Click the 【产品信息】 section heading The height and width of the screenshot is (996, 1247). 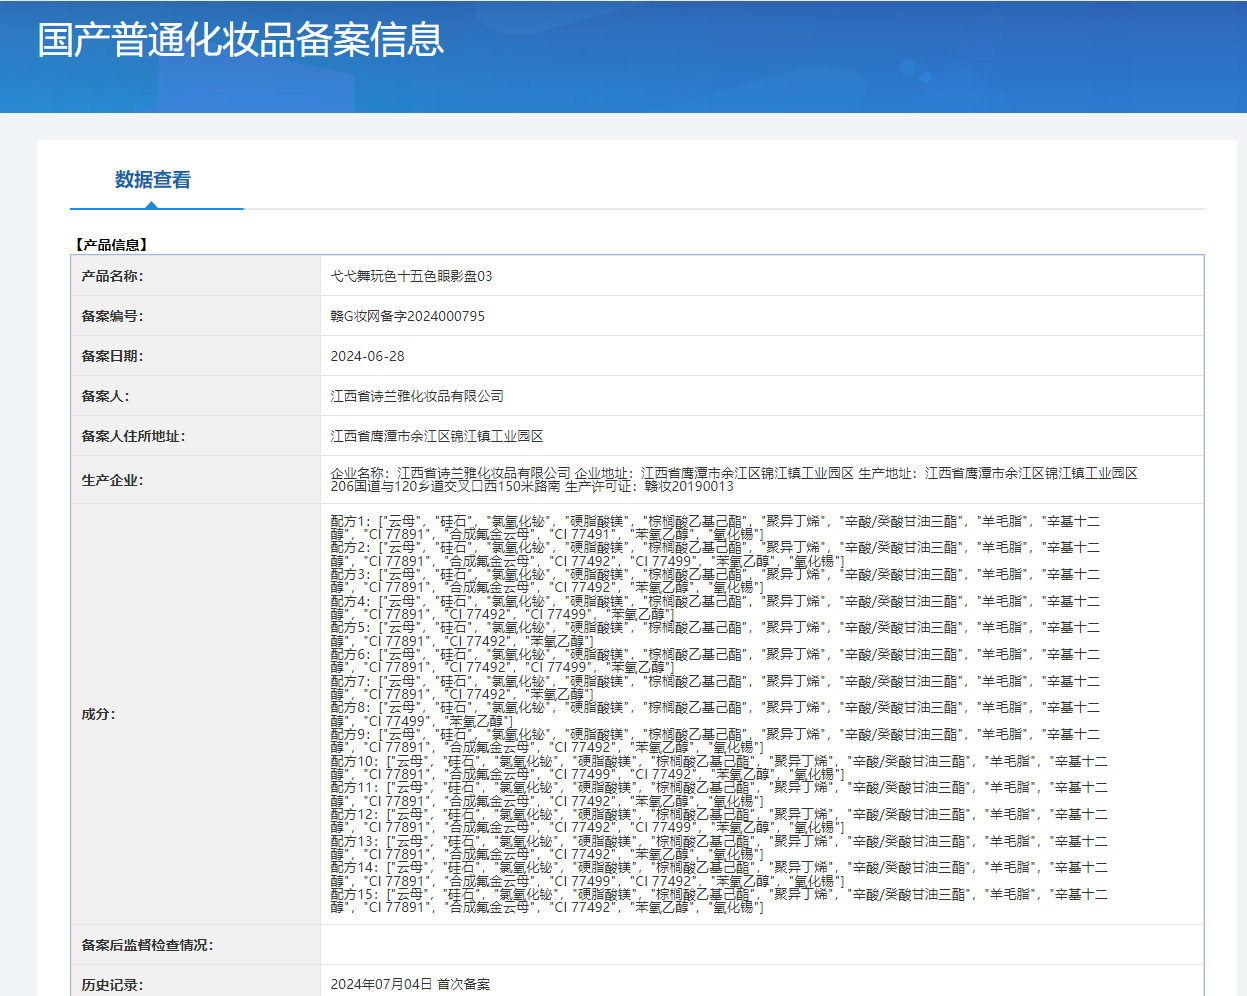112,245
